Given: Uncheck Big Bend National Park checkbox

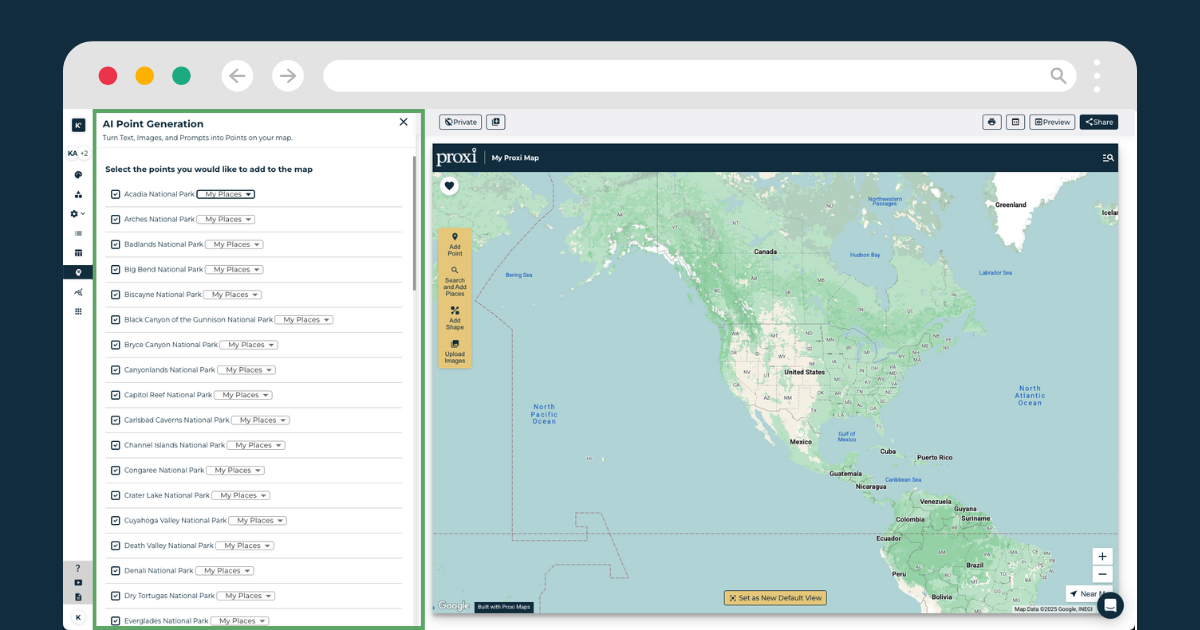Looking at the screenshot, I should pyautogui.click(x=116, y=269).
